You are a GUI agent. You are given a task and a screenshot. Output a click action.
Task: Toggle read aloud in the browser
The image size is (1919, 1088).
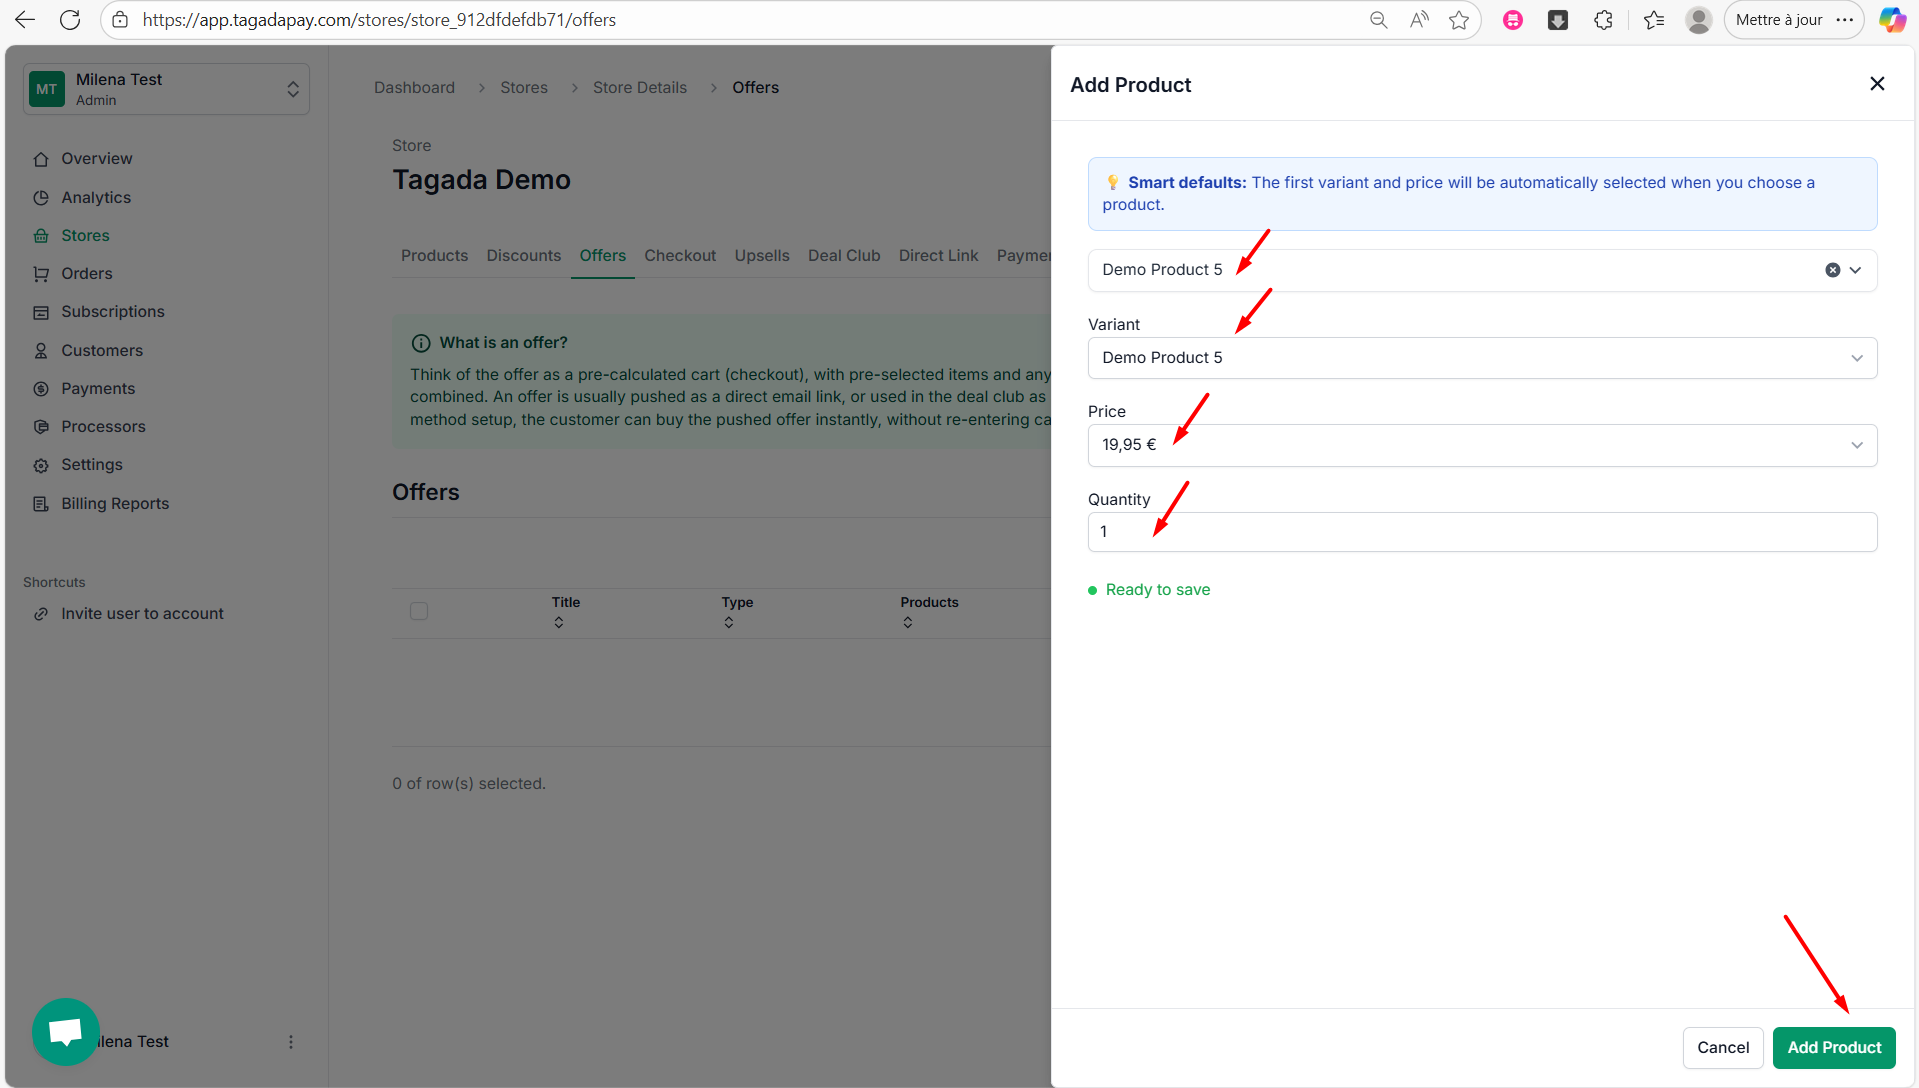point(1419,20)
